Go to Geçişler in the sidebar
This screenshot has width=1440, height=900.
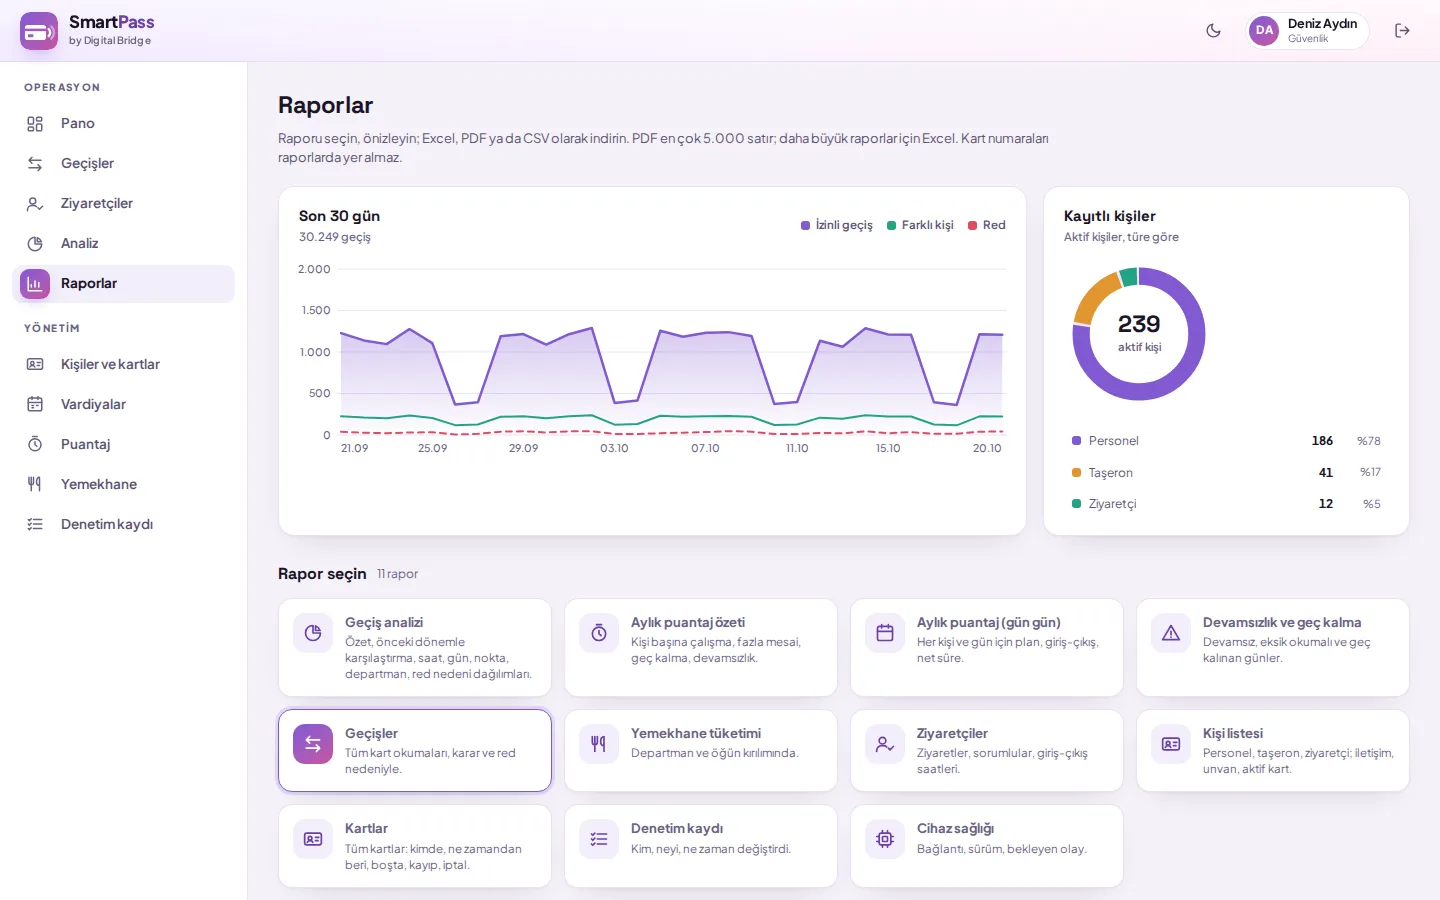(x=123, y=164)
